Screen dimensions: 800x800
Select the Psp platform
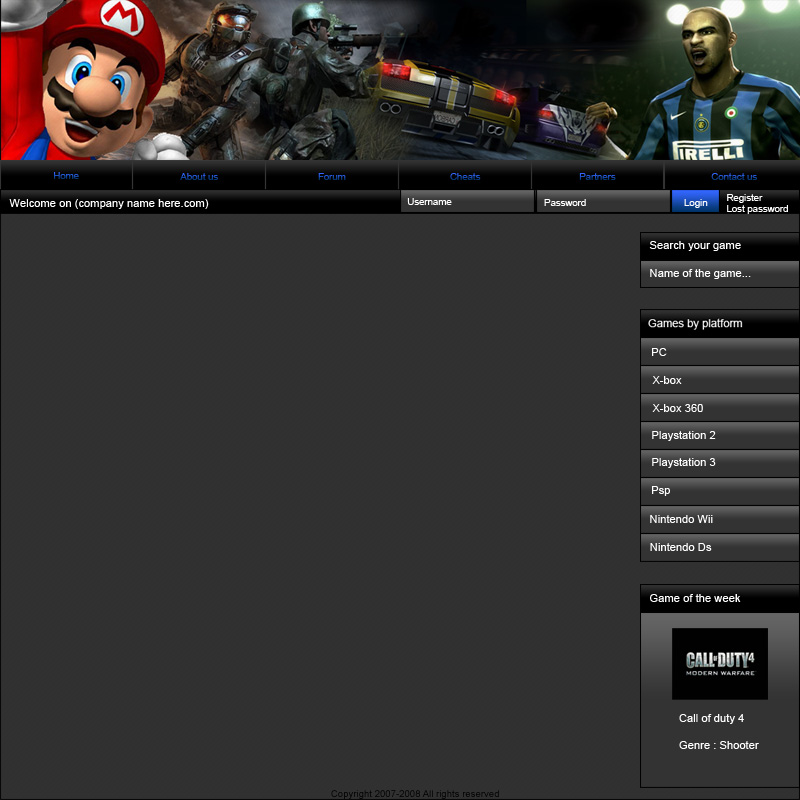[719, 491]
